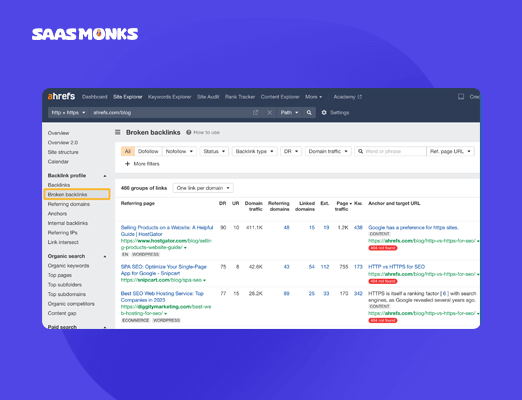Open Content gap in sidebar
This screenshot has height=400, width=522.
click(62, 314)
